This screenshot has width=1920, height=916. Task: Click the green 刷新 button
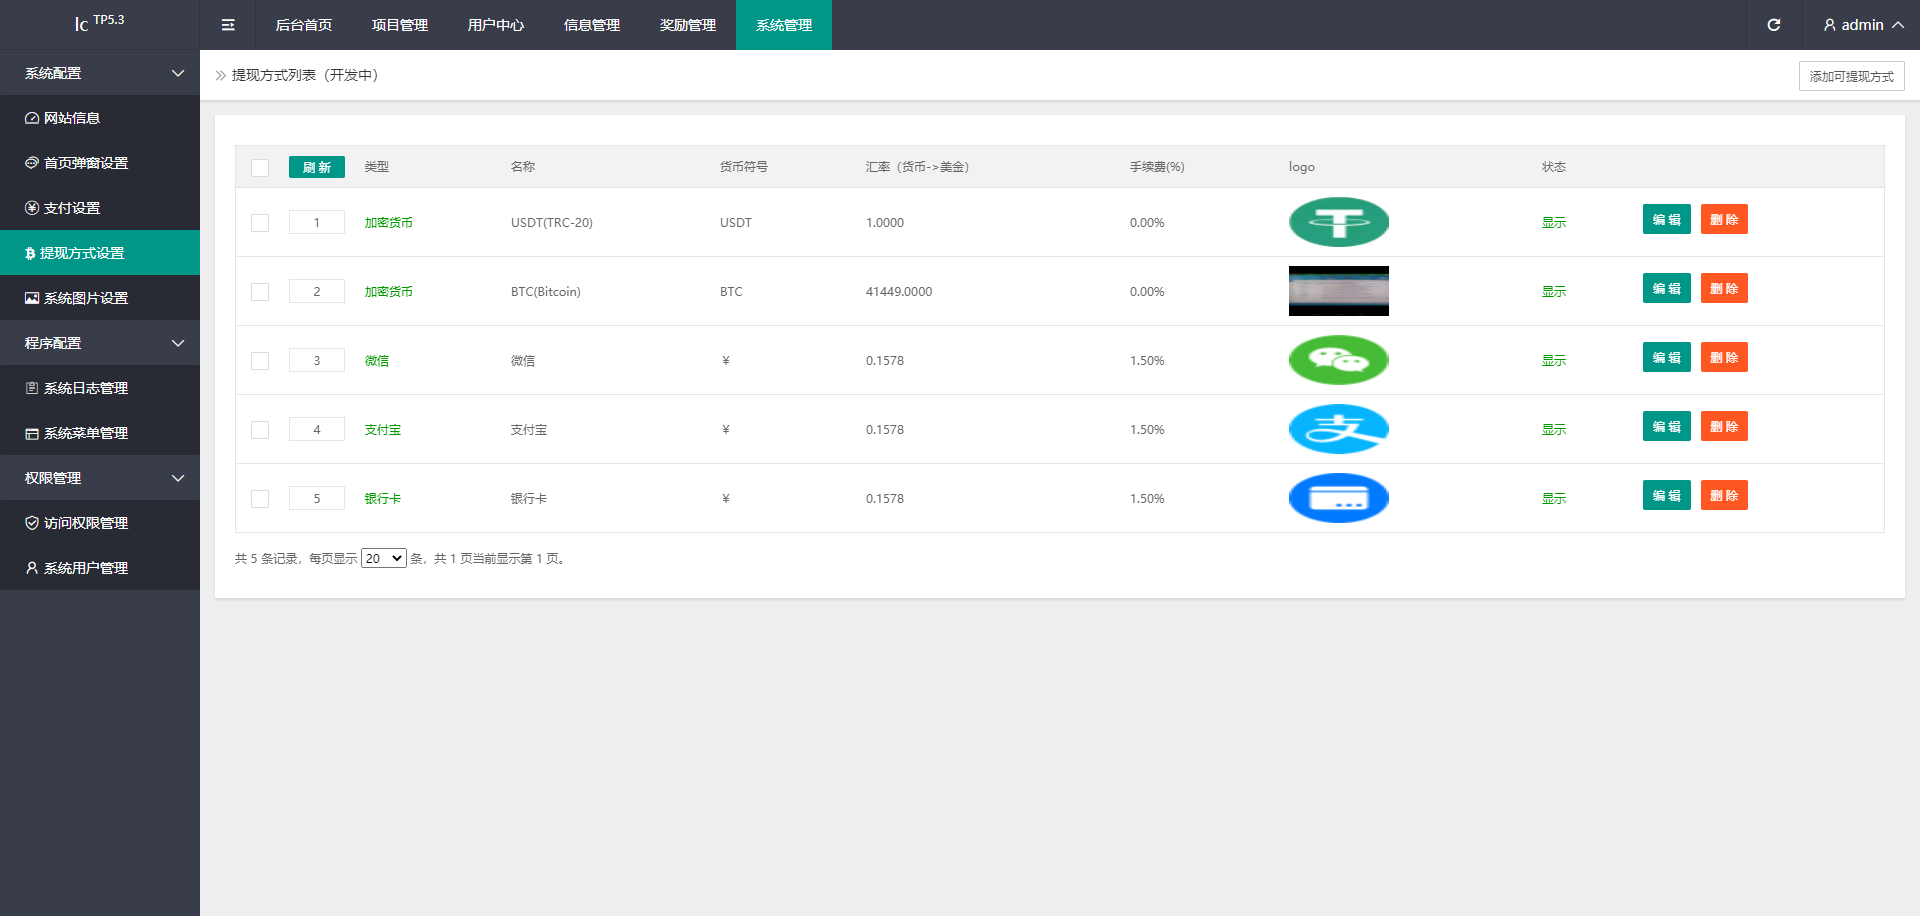tap(317, 167)
